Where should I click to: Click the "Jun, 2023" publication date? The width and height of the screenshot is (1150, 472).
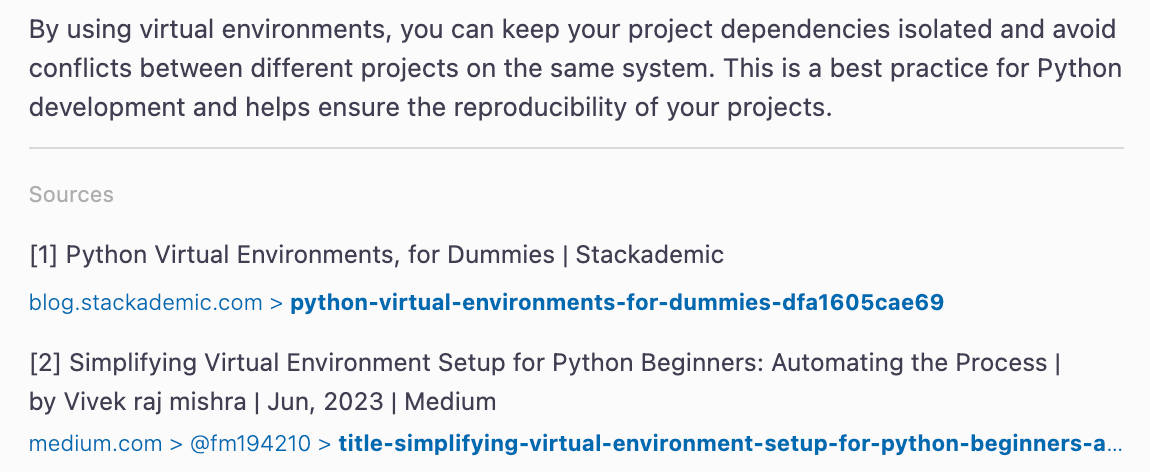point(323,402)
